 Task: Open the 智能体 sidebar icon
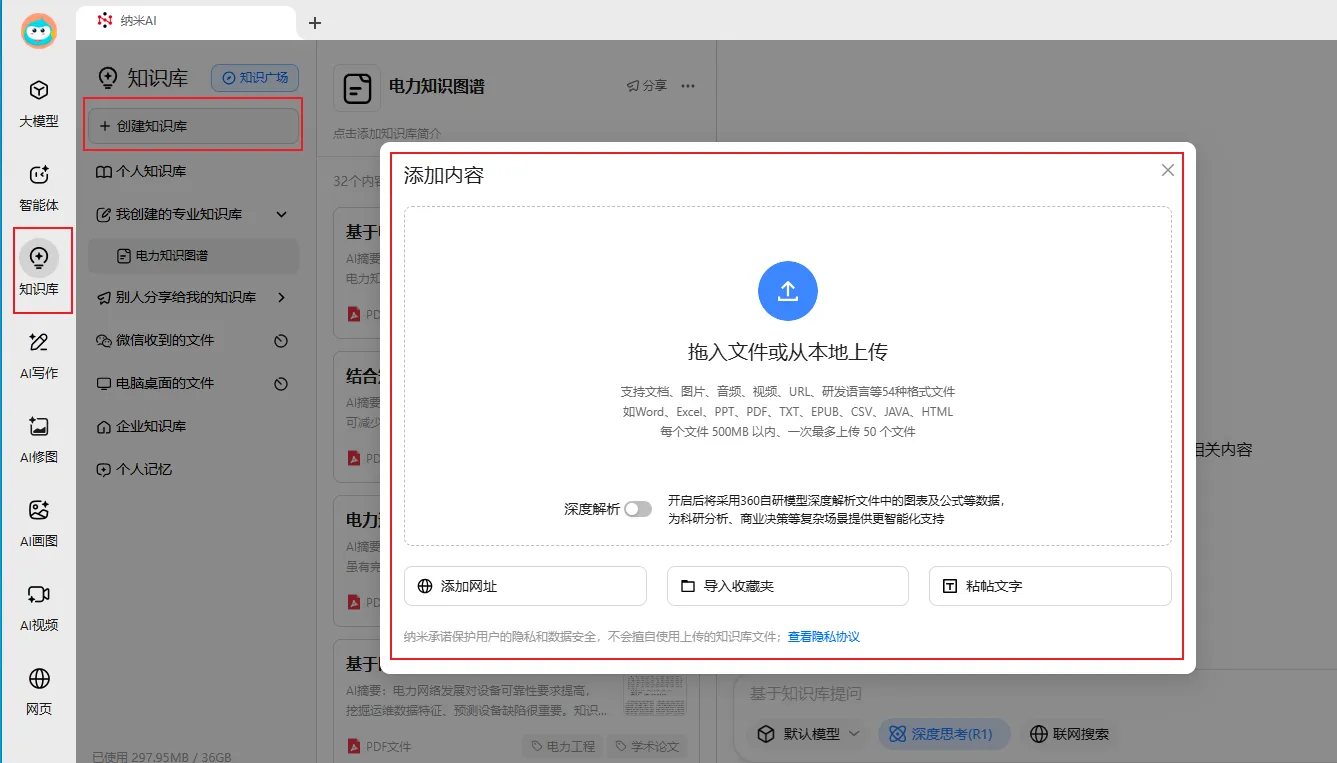click(x=39, y=188)
